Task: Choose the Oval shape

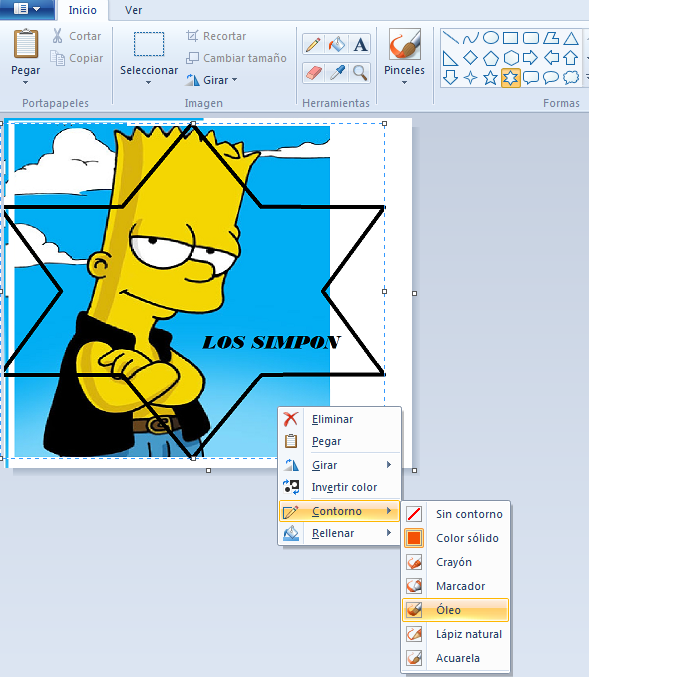Action: [x=490, y=38]
